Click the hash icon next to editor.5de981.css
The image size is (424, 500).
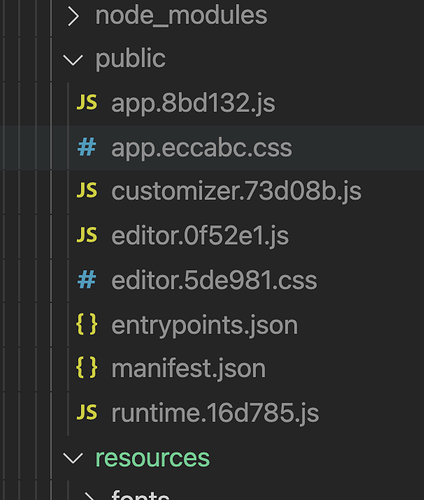tap(87, 279)
